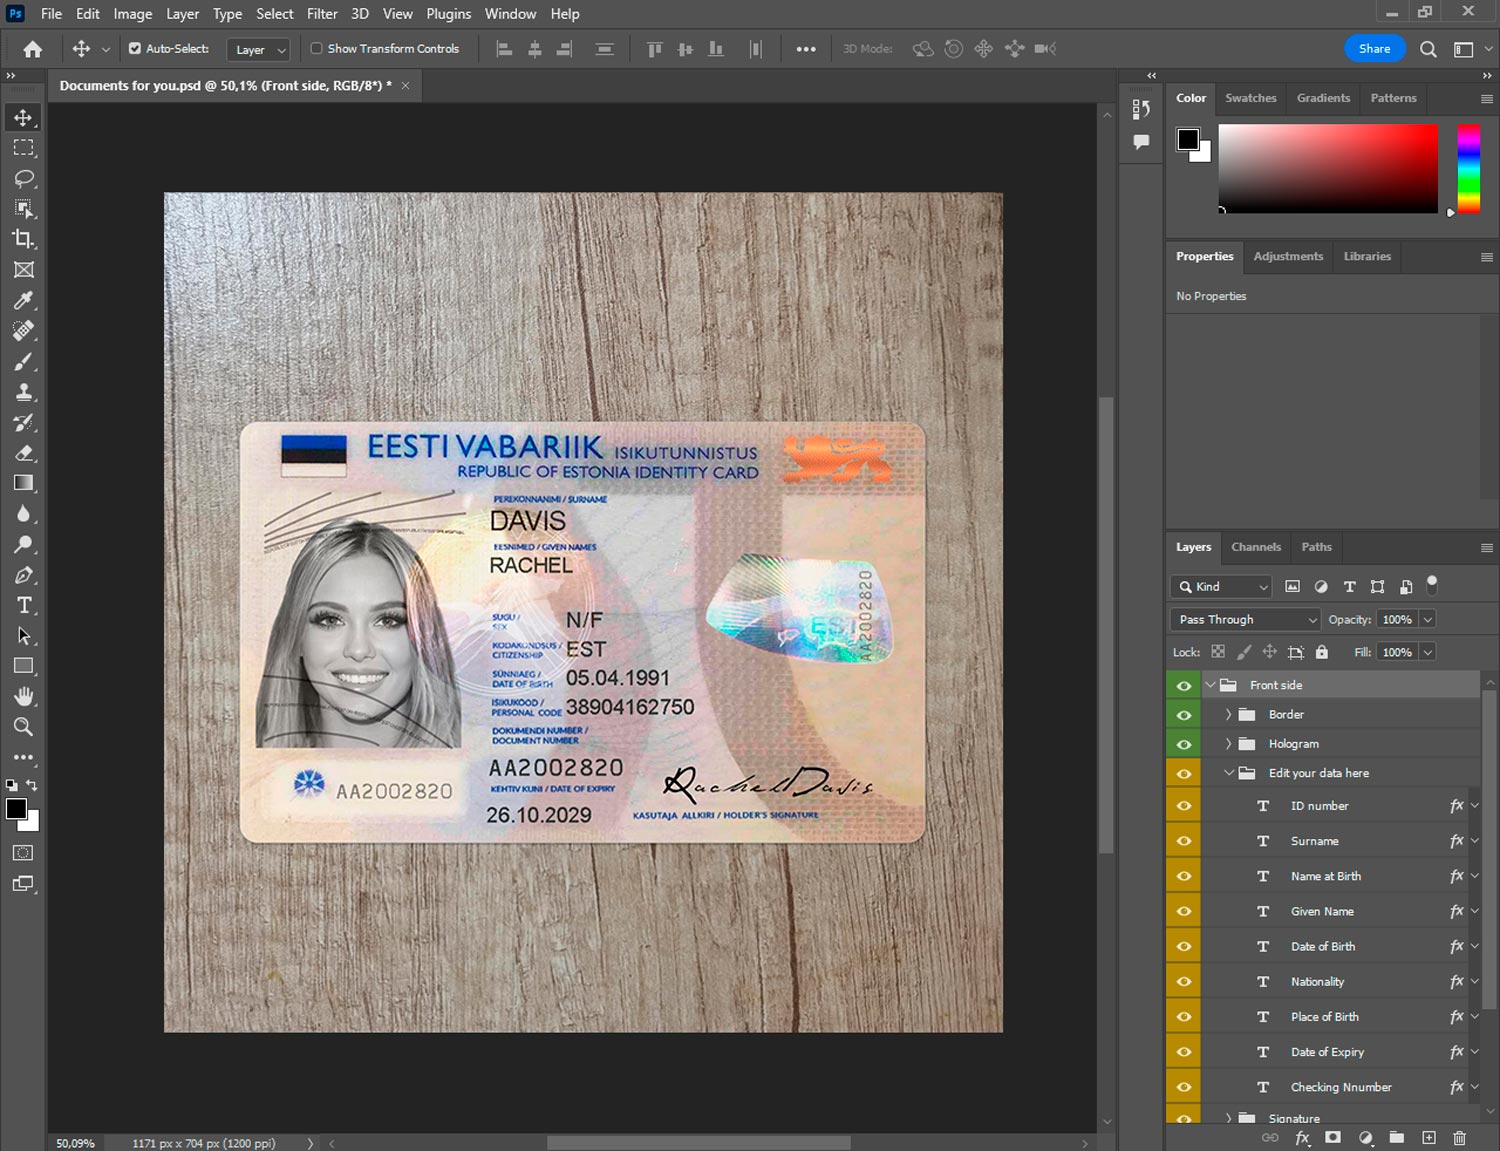Activate the Eyedropper tool

(23, 300)
